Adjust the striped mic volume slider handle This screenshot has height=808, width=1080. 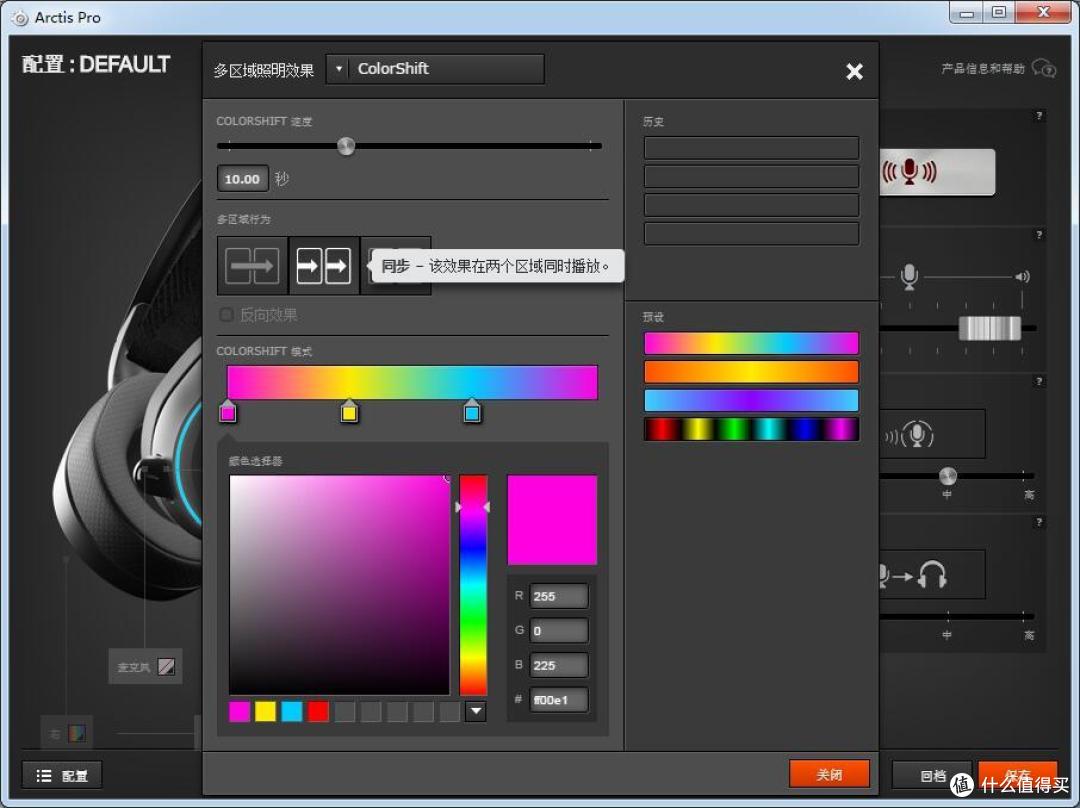990,328
